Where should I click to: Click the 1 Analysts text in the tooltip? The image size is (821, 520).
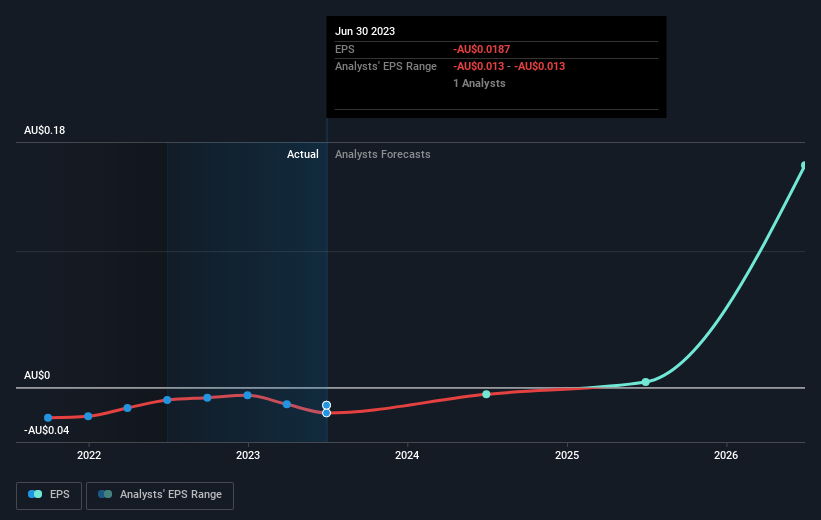pos(480,83)
